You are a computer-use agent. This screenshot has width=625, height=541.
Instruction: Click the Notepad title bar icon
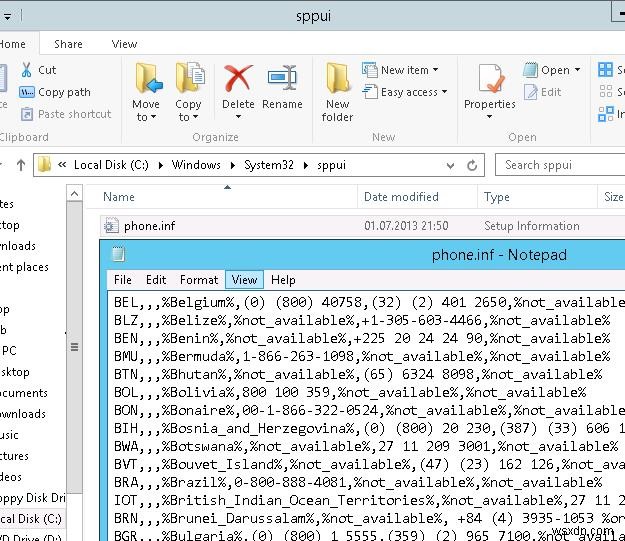click(x=118, y=255)
